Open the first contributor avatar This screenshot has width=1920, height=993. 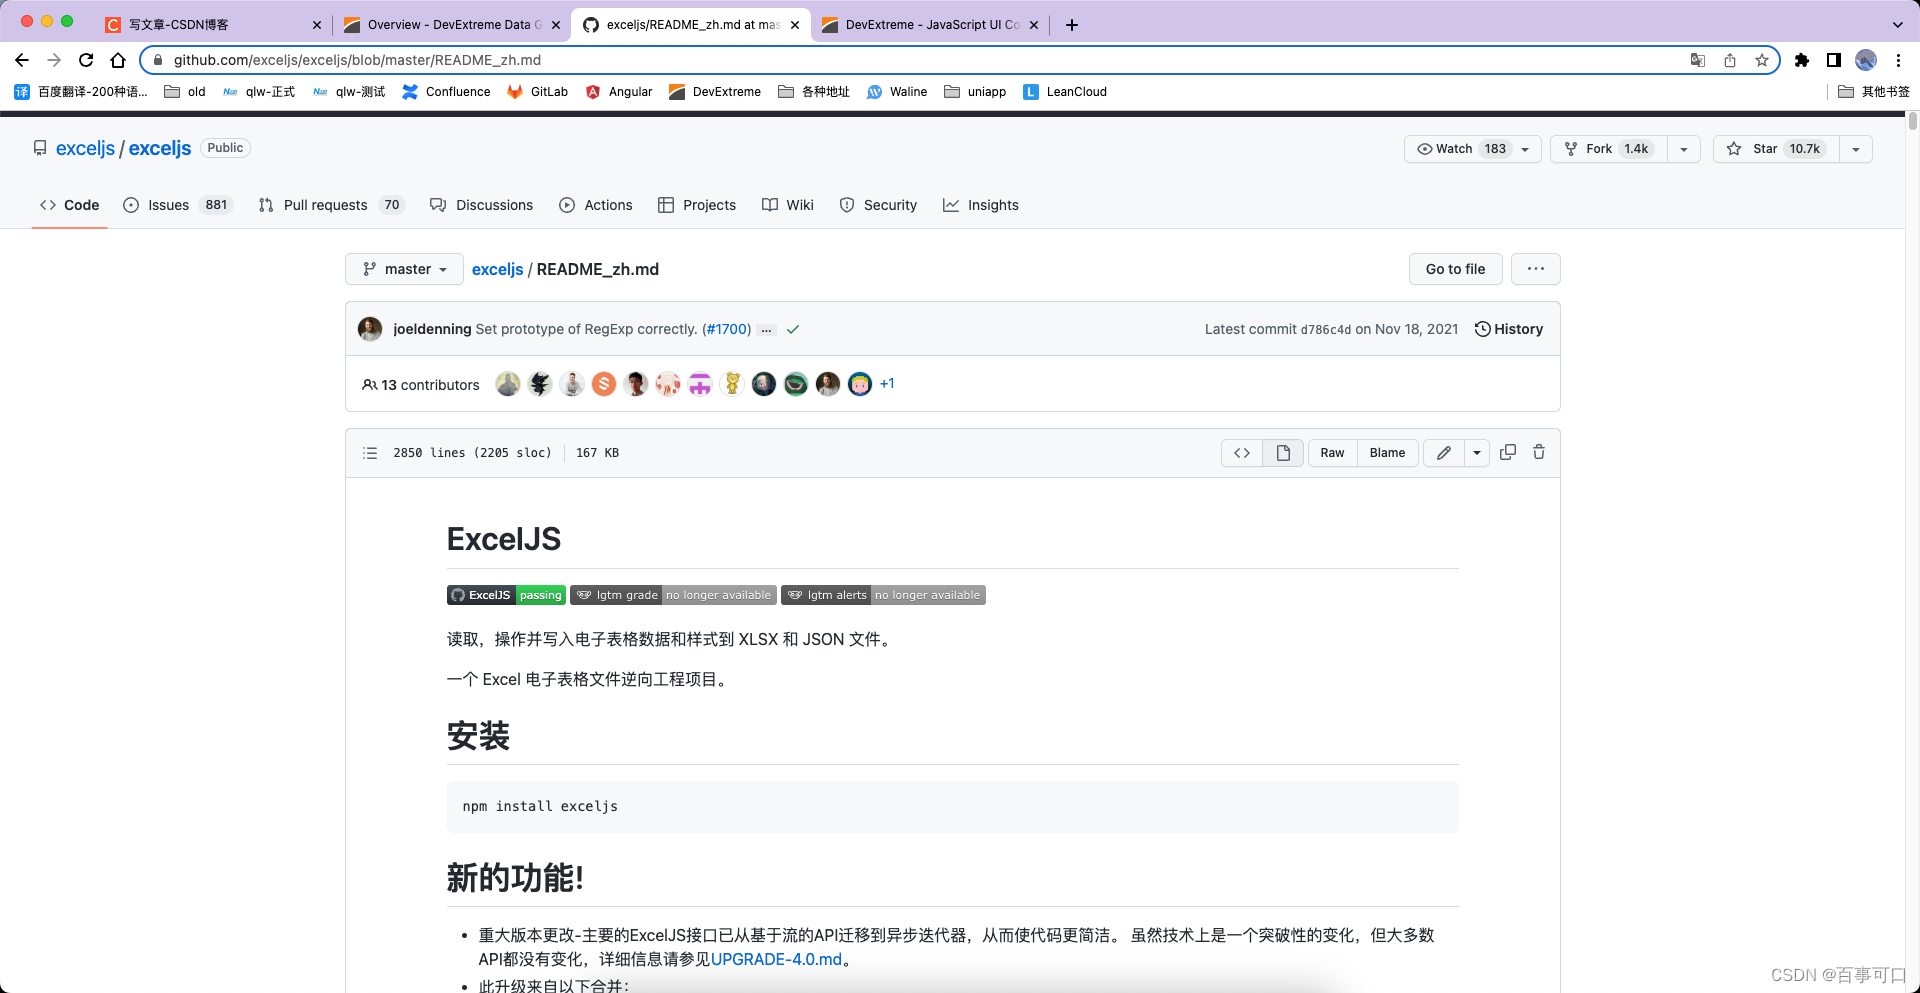tap(508, 384)
